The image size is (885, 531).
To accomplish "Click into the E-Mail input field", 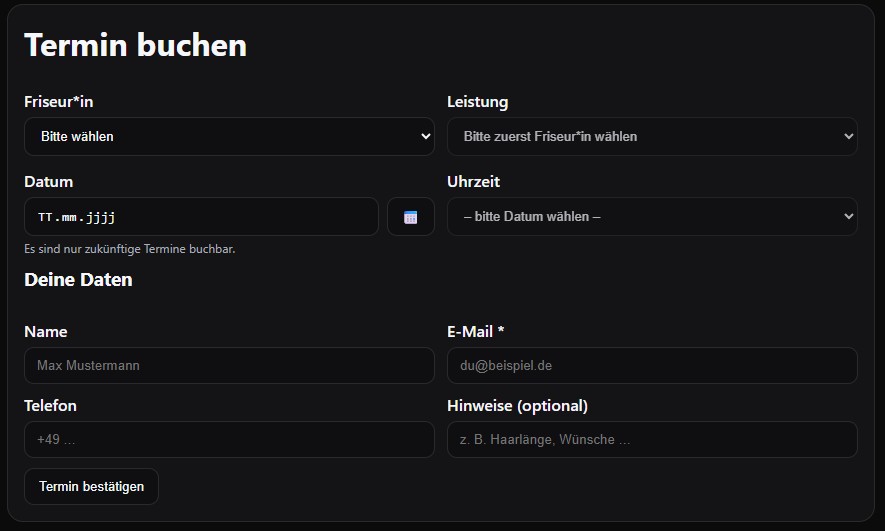I will coord(651,366).
